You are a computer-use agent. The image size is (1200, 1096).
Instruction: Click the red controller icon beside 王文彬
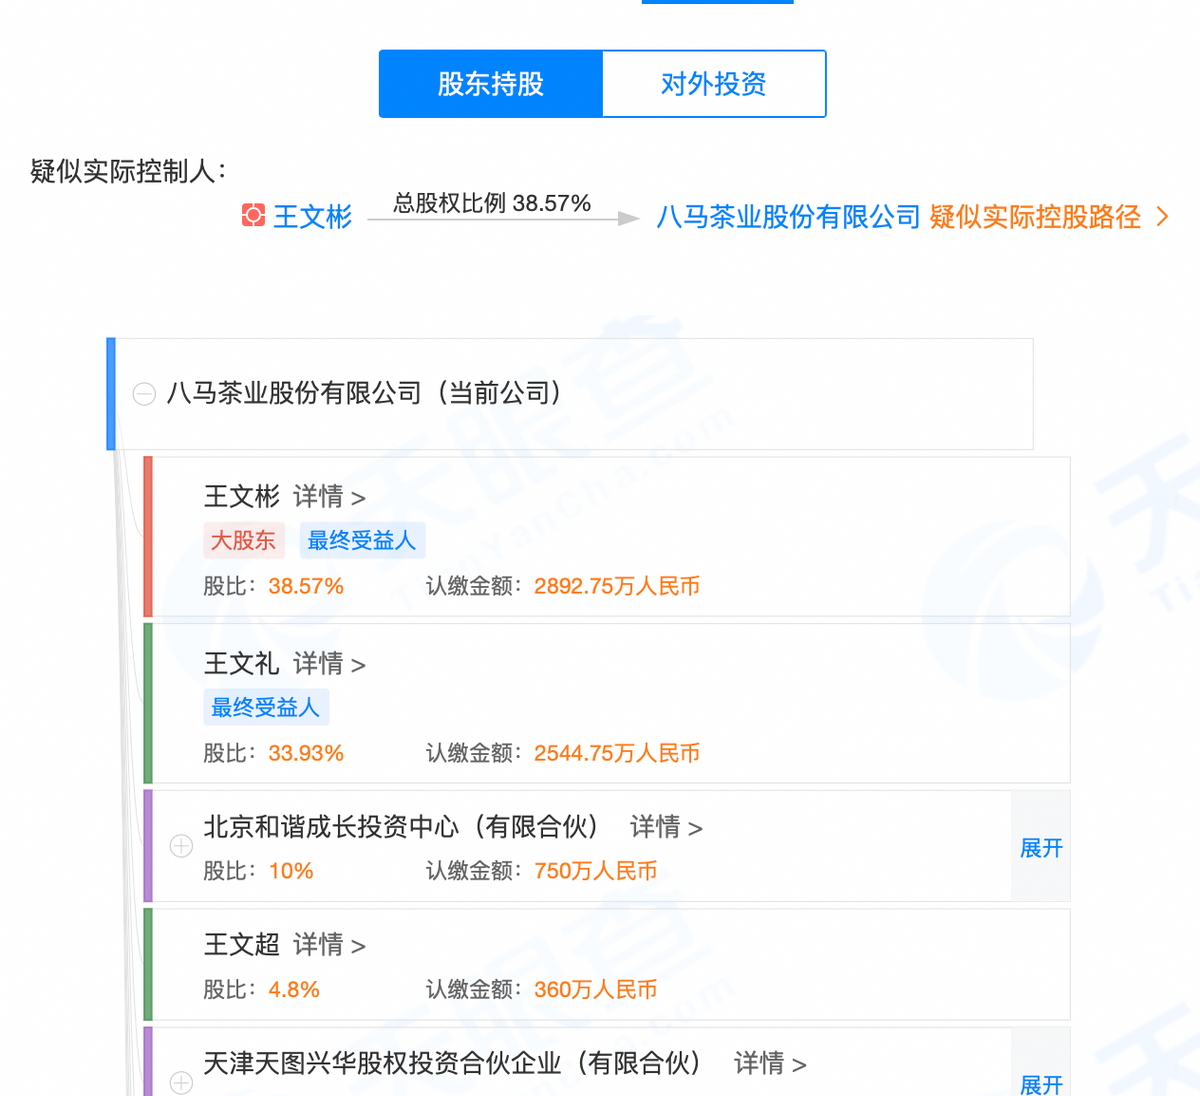(253, 216)
